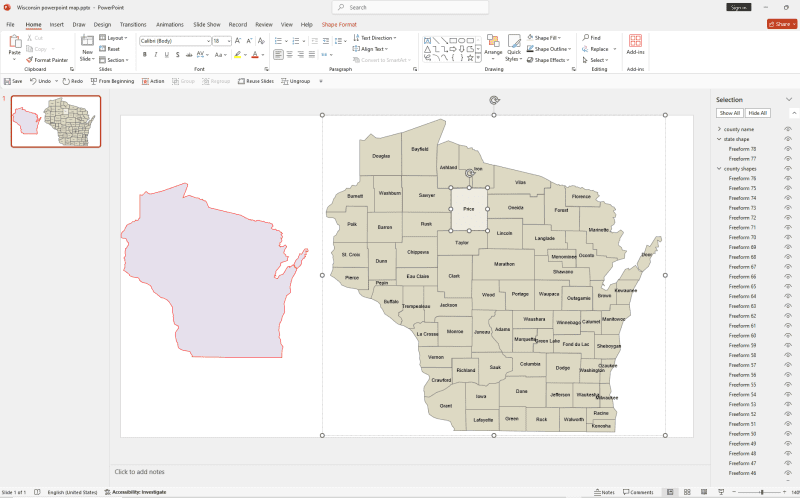The image size is (800, 498).
Task: Open Reuse Slides pane
Action: tap(256, 81)
